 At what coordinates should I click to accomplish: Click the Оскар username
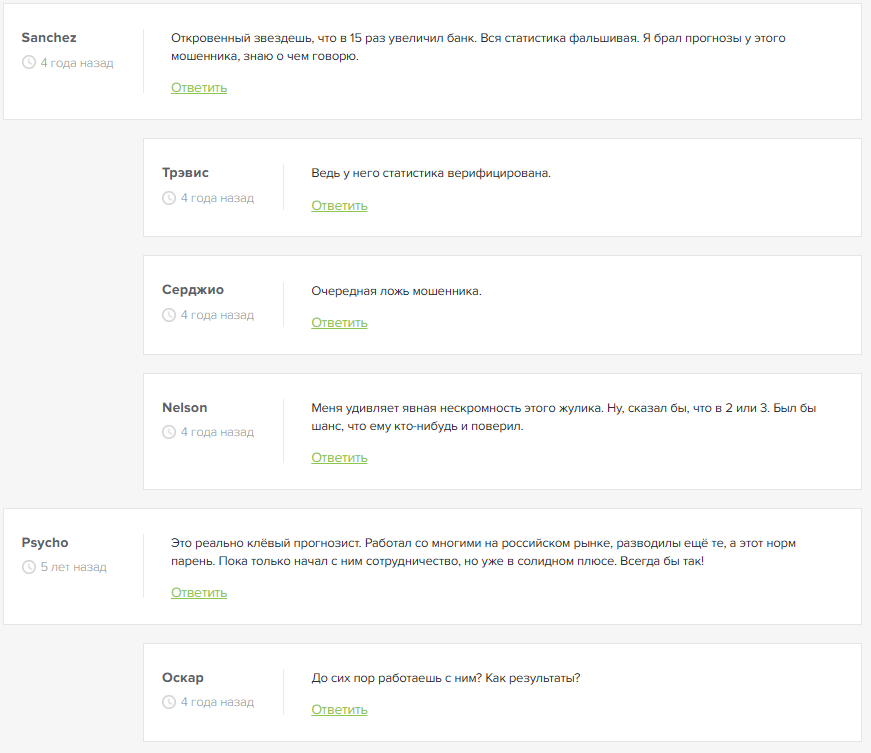coord(183,678)
